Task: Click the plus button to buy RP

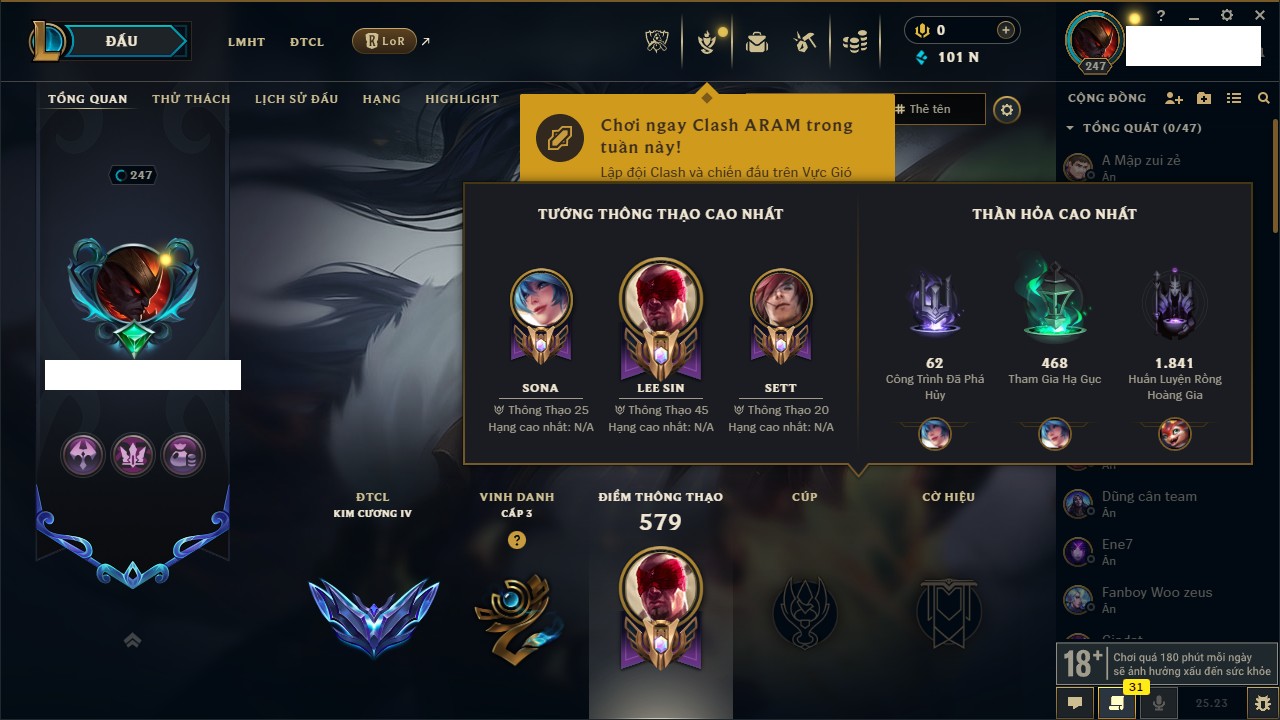Action: tap(1006, 30)
